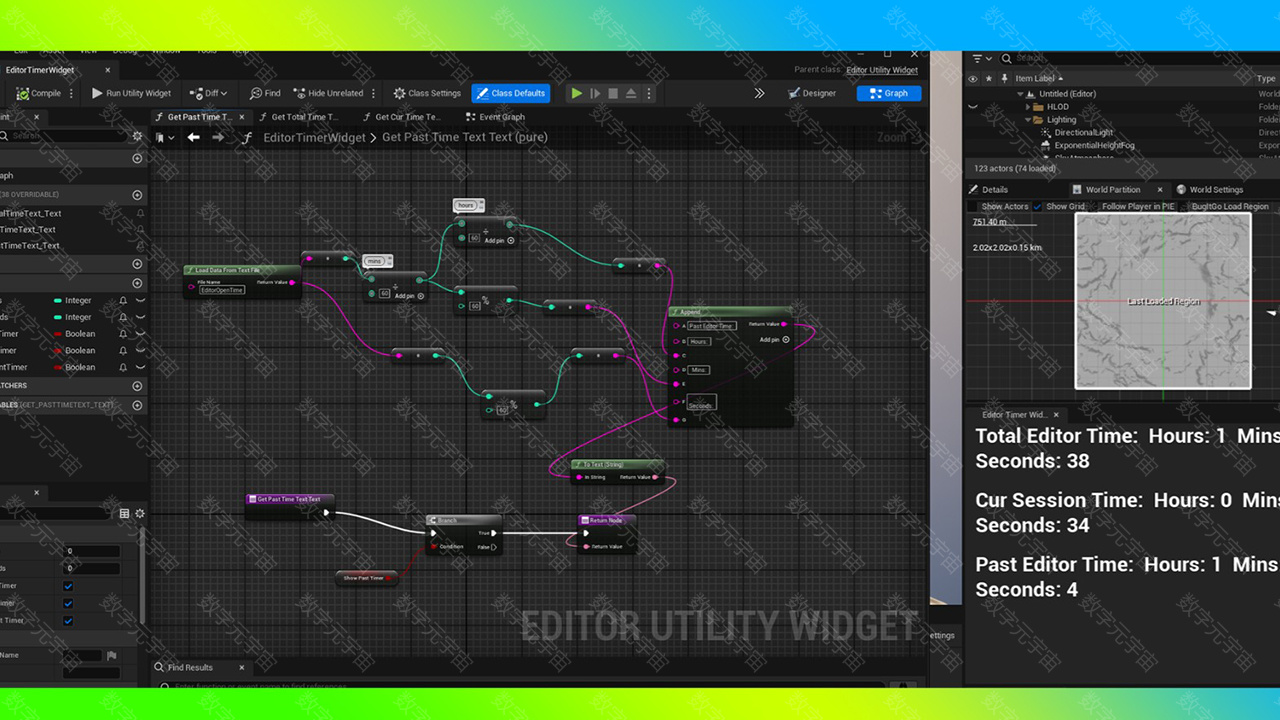1280x720 pixels.
Task: Click the Eject icon in toolbar
Action: click(x=631, y=93)
